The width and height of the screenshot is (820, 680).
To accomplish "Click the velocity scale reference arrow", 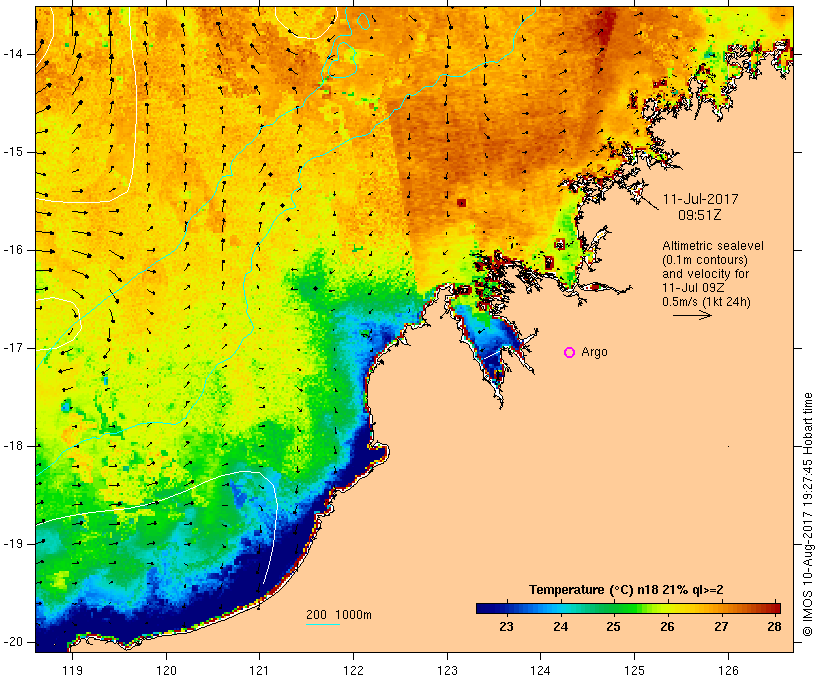I will tap(692, 315).
